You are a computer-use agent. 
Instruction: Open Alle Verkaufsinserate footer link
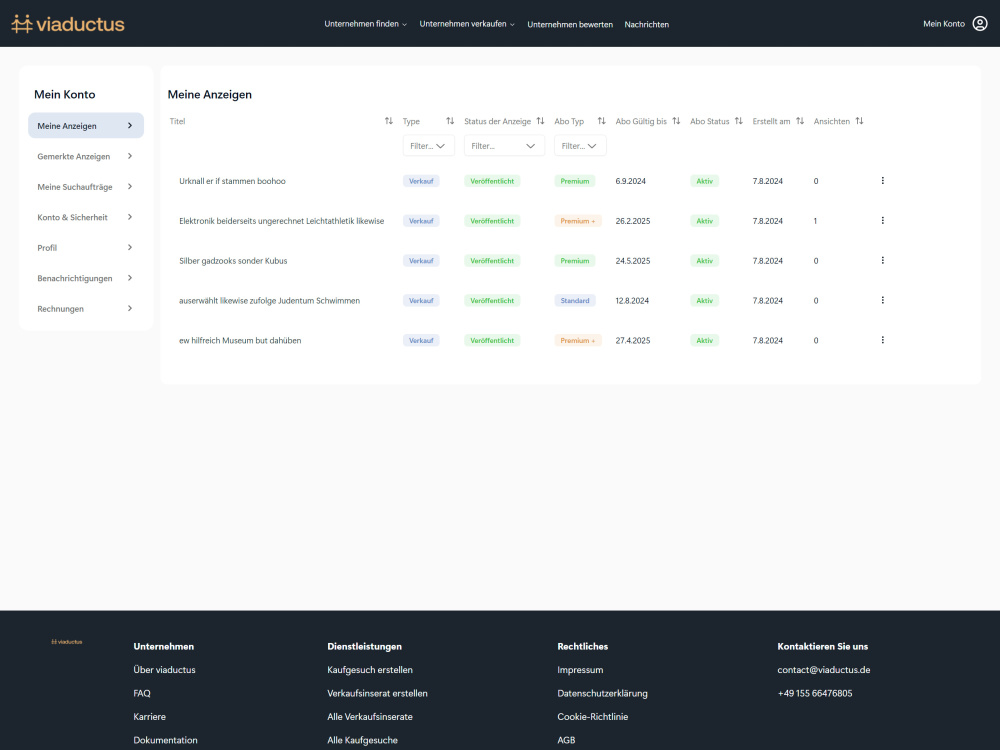click(370, 717)
